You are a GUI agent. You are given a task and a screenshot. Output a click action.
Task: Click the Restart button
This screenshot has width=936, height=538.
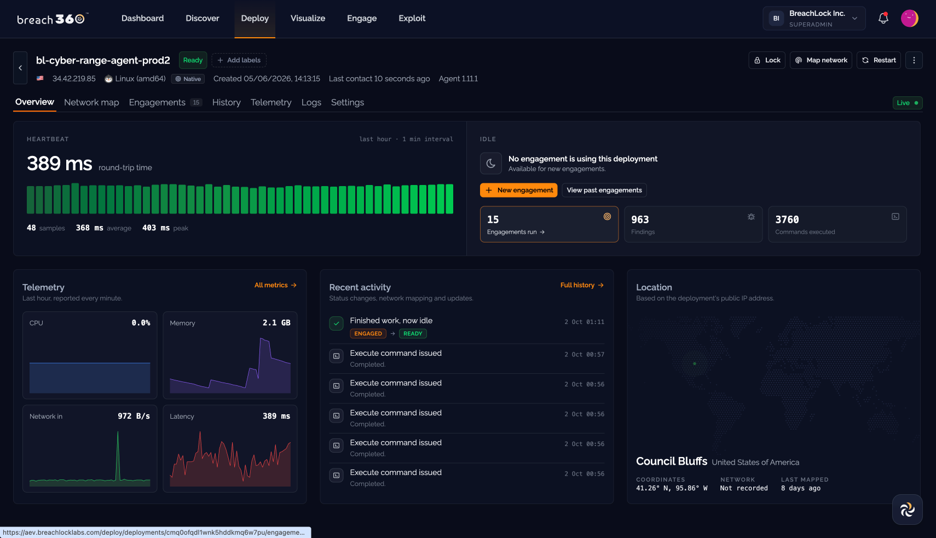879,60
